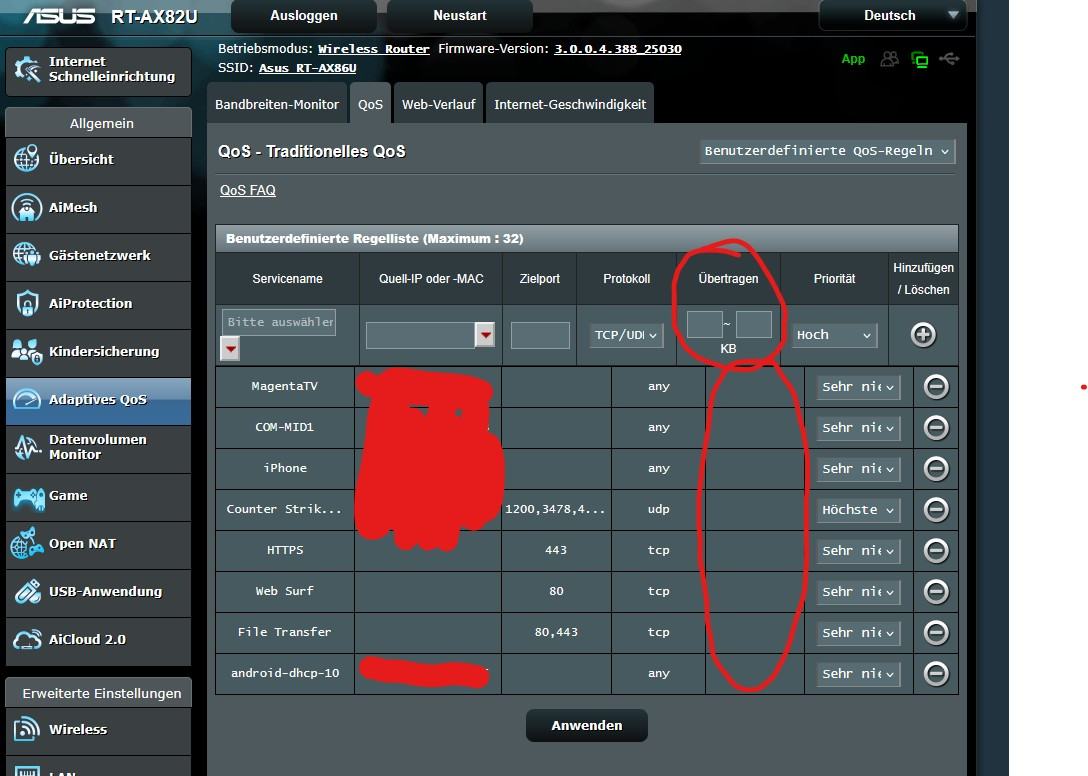Open AiCloud 2.0 cloud icon

point(27,639)
